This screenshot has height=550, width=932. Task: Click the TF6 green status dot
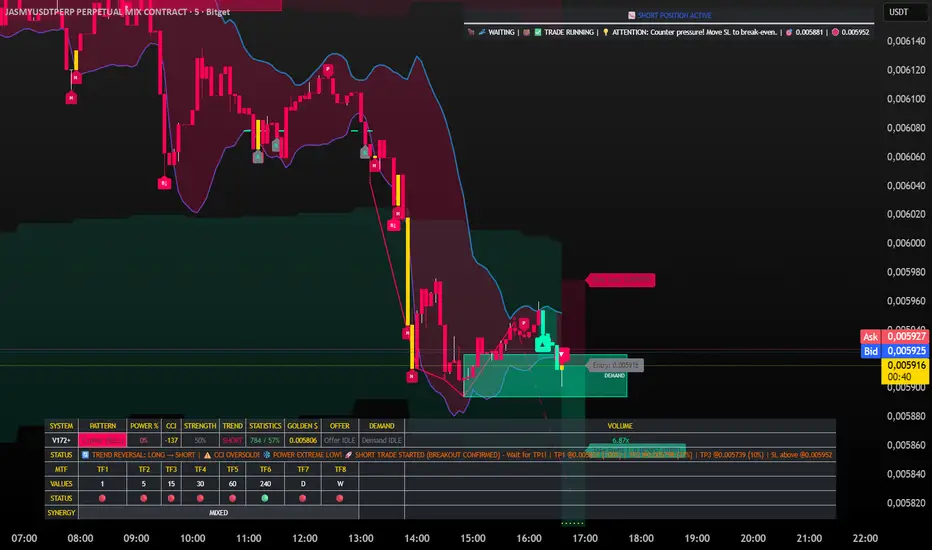point(265,498)
